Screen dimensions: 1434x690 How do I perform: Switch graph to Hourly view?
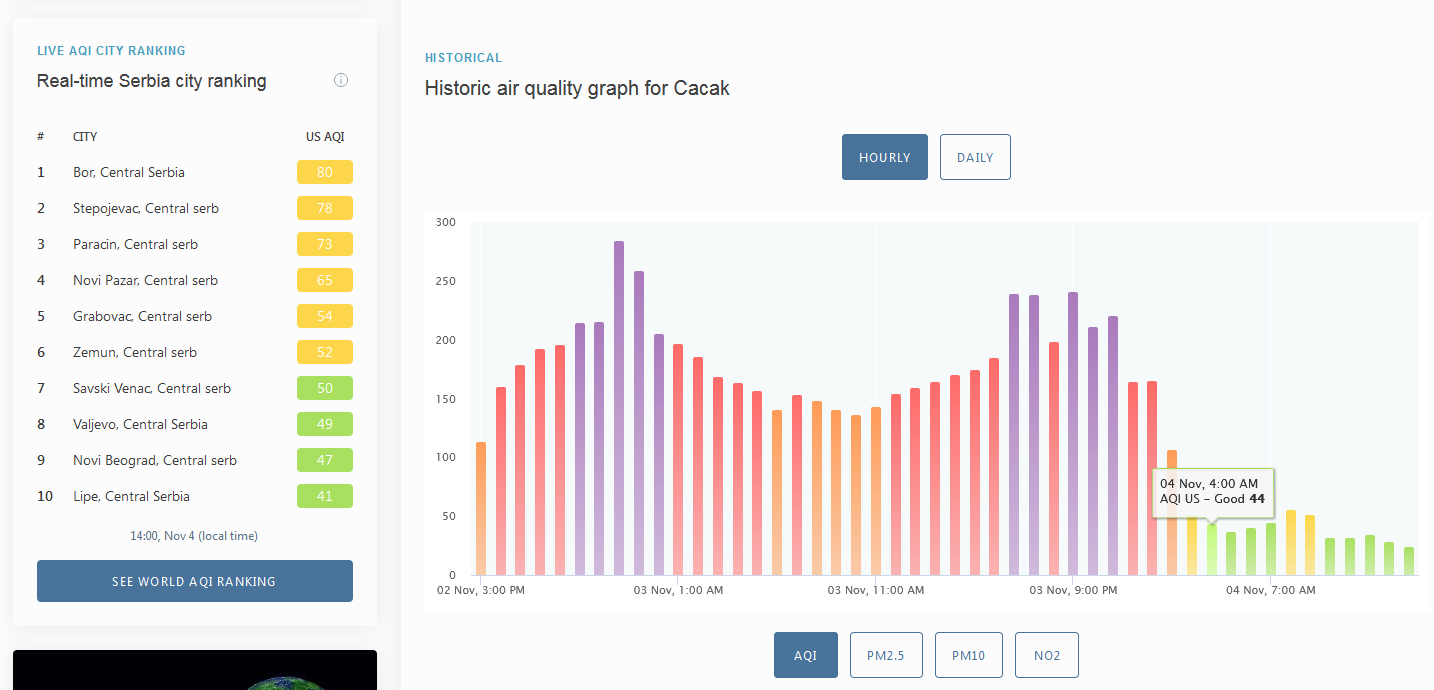[x=885, y=157]
